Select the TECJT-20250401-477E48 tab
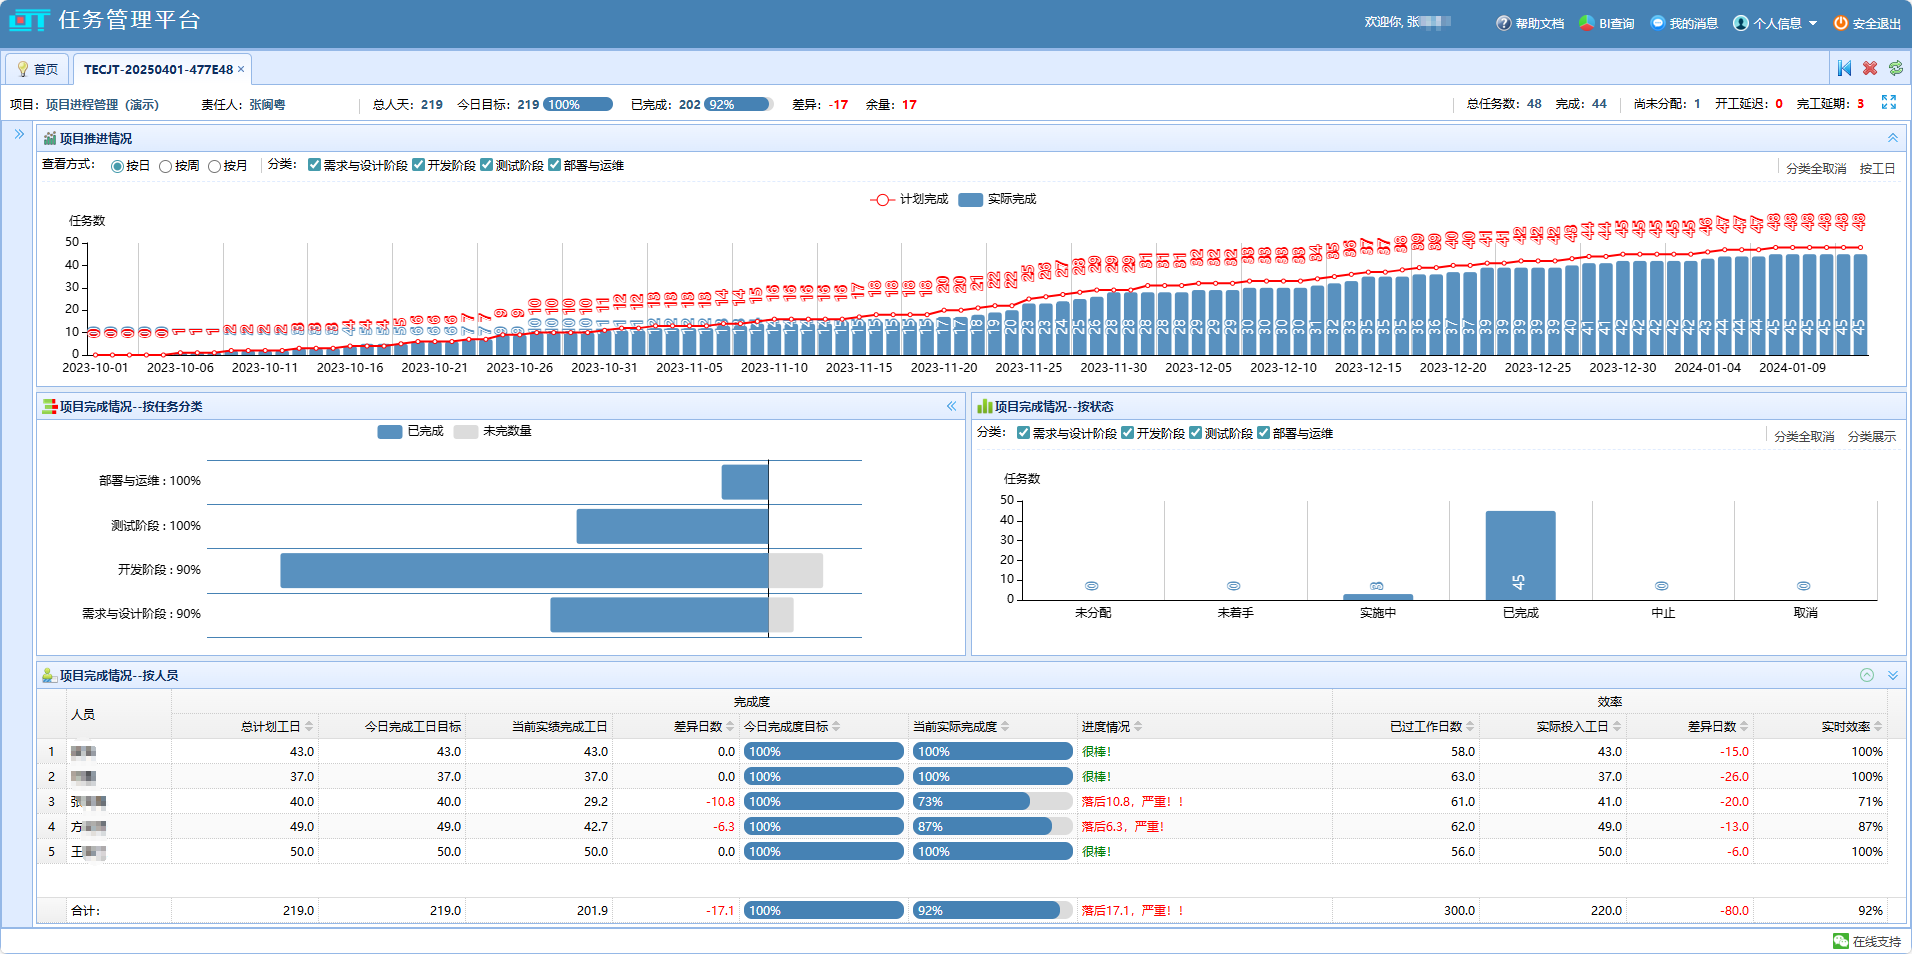Viewport: 1912px width, 954px height. pos(158,69)
